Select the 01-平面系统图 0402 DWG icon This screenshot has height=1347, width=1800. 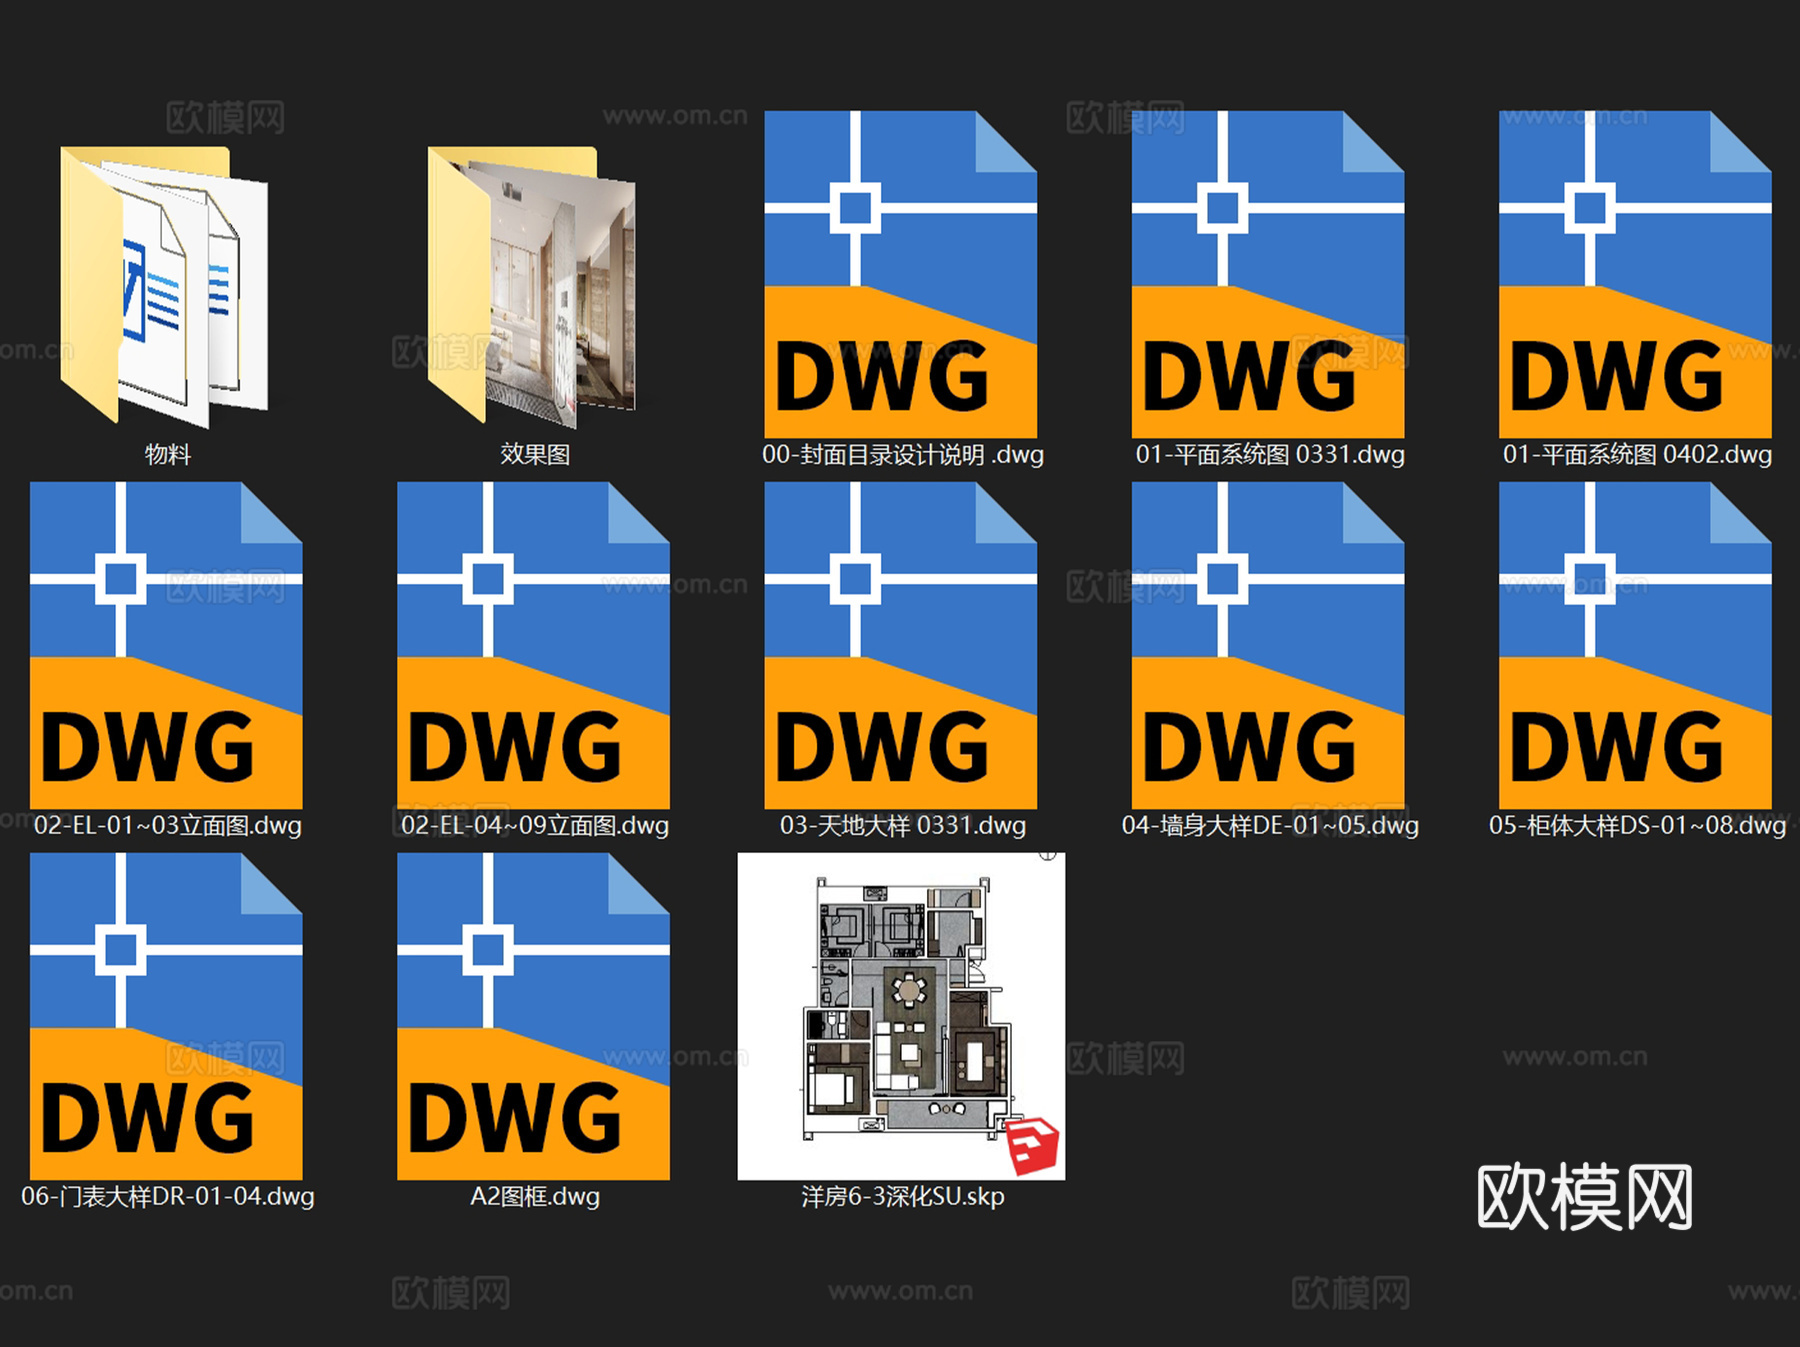pos(1635,274)
